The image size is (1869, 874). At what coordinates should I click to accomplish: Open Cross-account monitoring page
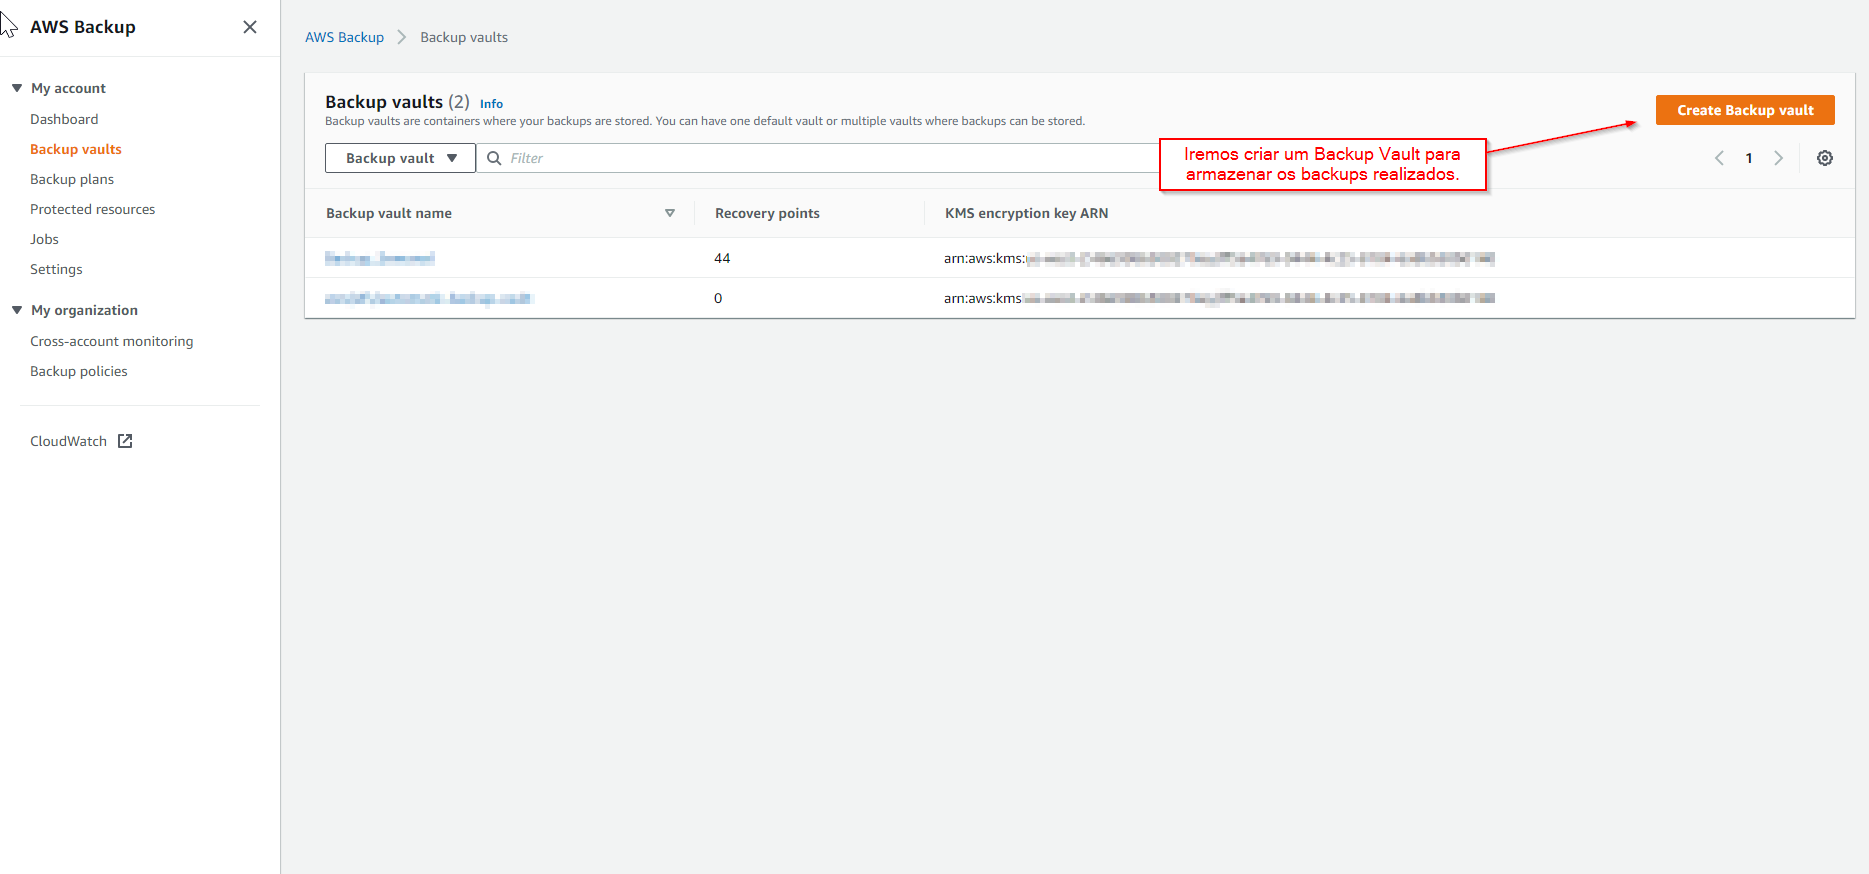click(111, 341)
